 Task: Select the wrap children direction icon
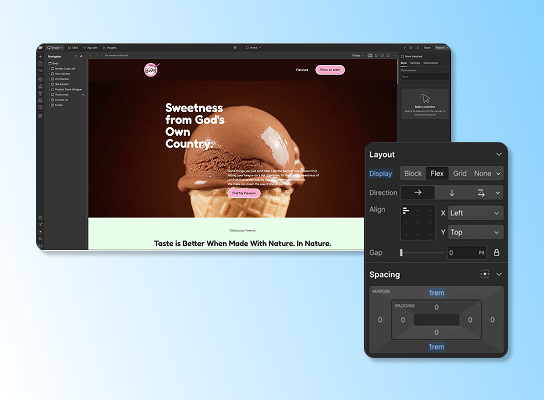click(x=481, y=193)
